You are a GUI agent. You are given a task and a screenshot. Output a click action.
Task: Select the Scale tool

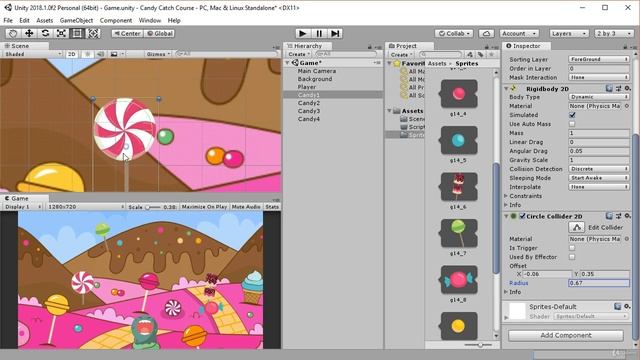(x=61, y=33)
